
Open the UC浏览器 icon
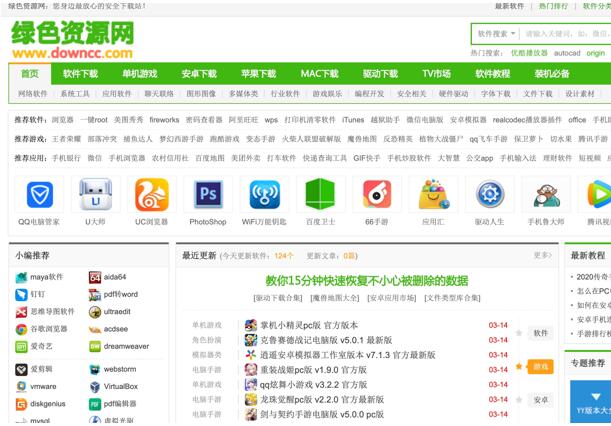(152, 194)
